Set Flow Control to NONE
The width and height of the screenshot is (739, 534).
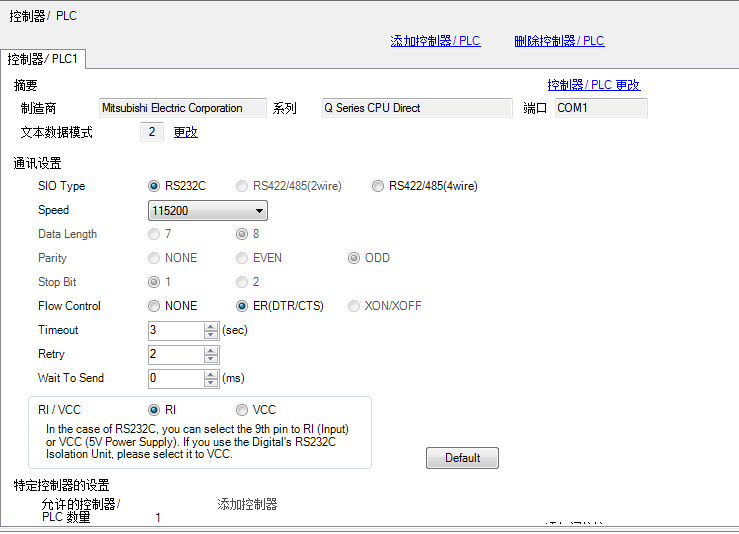tap(154, 306)
